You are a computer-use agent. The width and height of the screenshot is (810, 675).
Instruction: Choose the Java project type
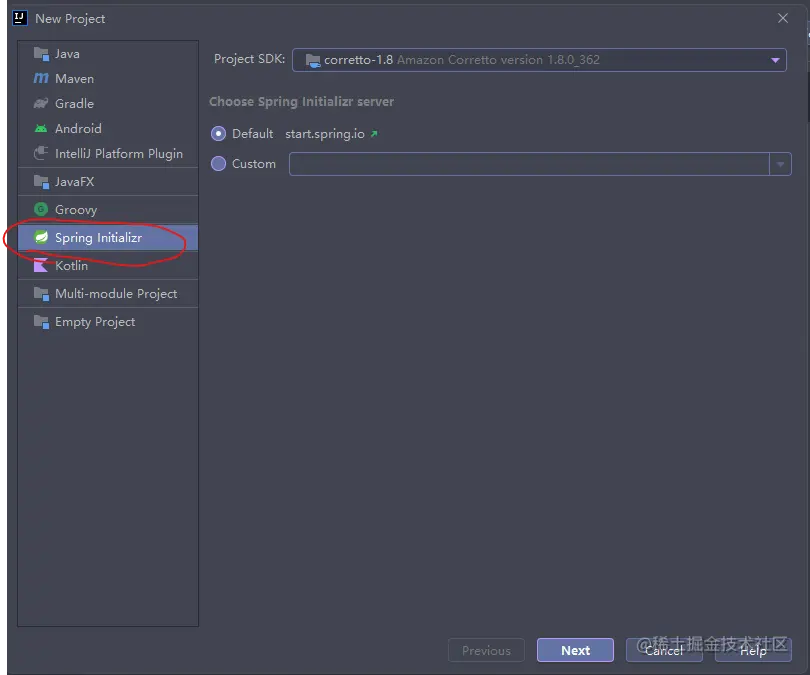point(108,54)
